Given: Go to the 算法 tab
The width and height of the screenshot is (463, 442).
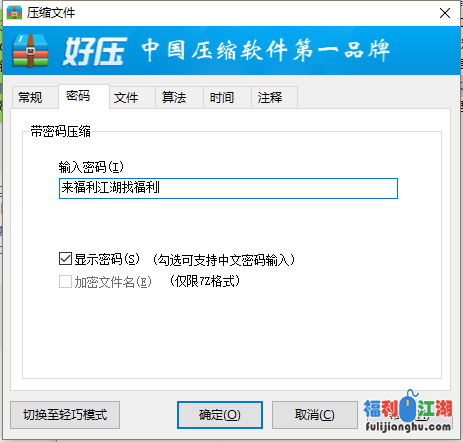Looking at the screenshot, I should point(174,97).
